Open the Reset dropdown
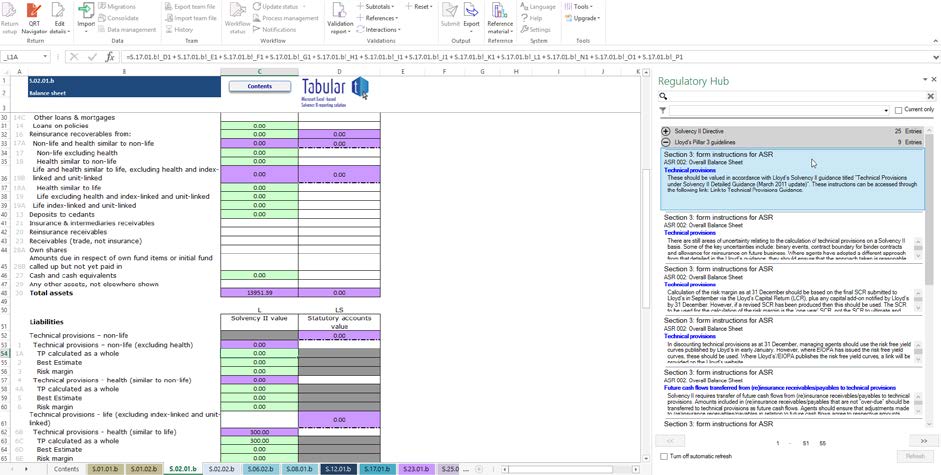The image size is (941, 475). (x=418, y=7)
